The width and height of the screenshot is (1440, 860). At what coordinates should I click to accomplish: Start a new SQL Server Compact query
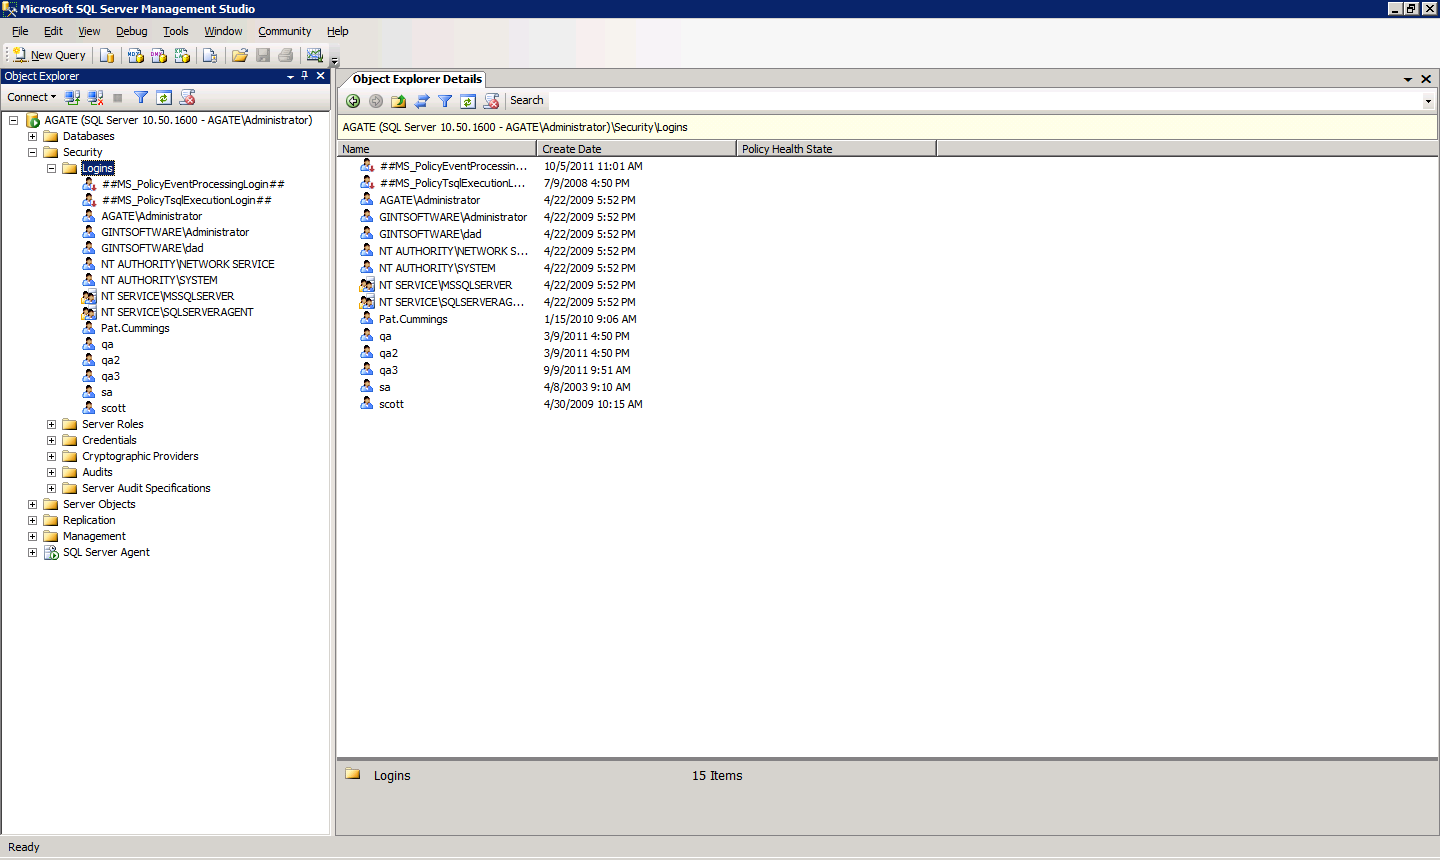point(210,55)
